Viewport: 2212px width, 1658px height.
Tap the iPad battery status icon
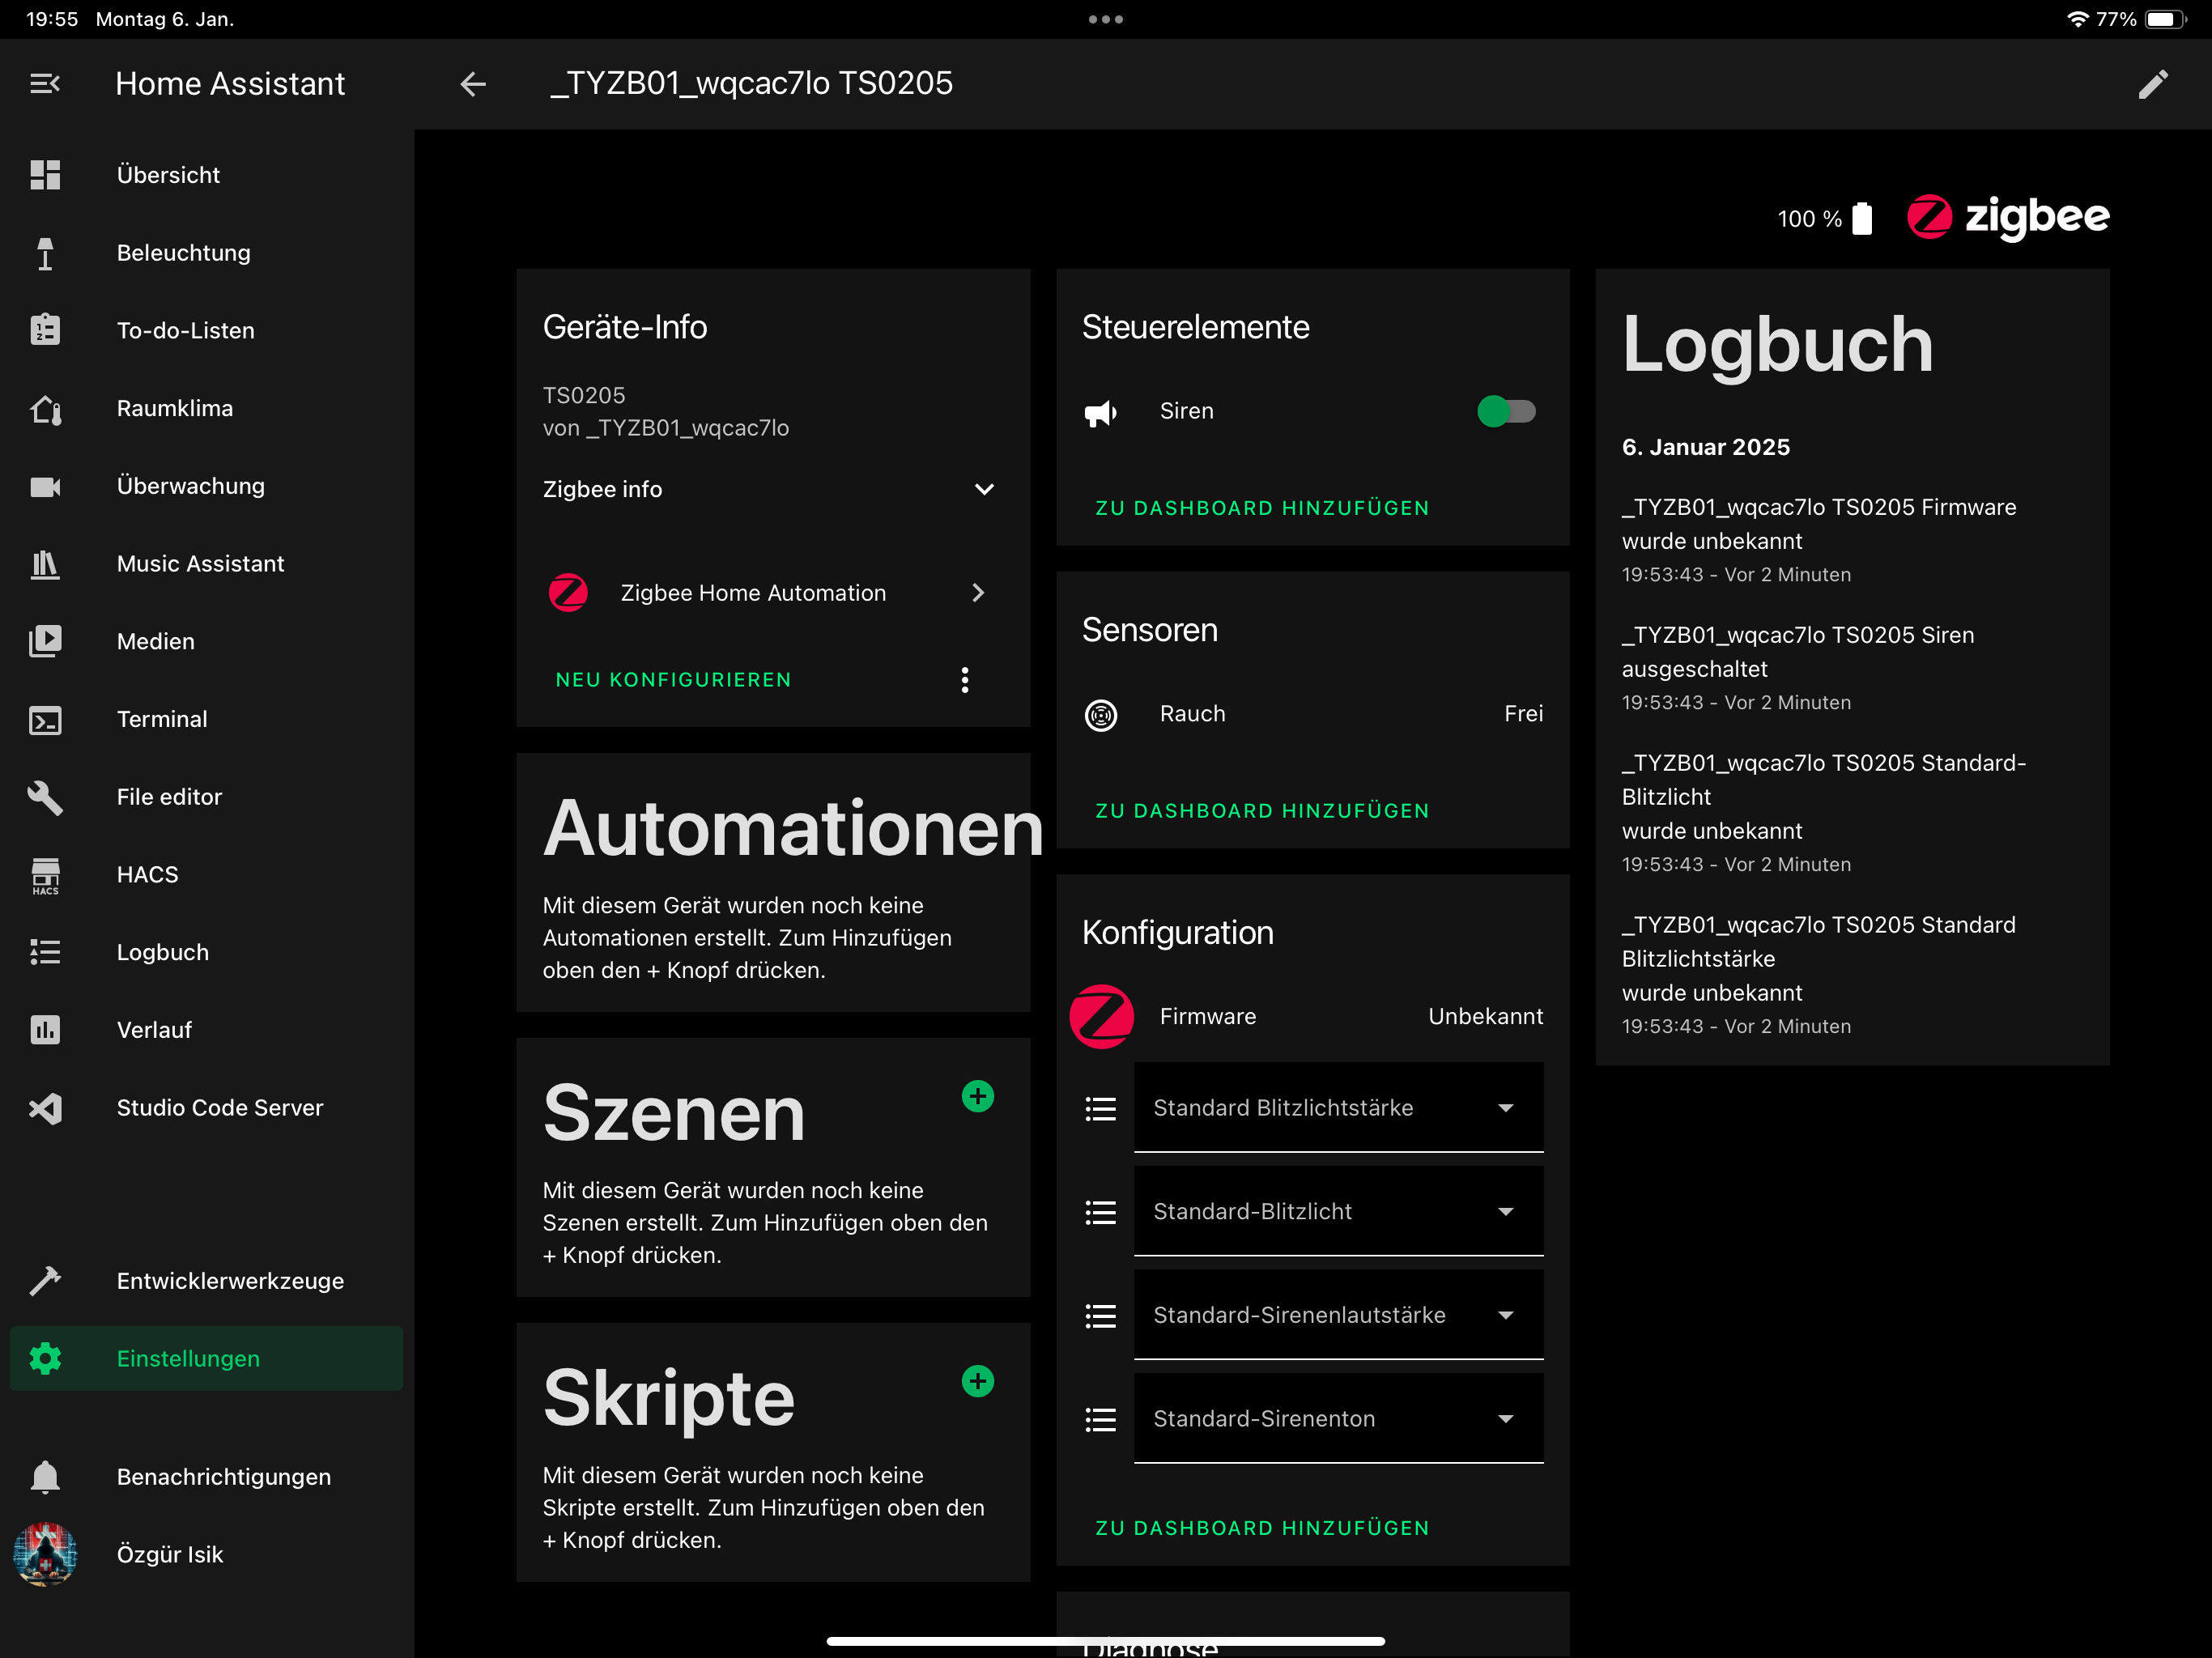tap(2165, 19)
